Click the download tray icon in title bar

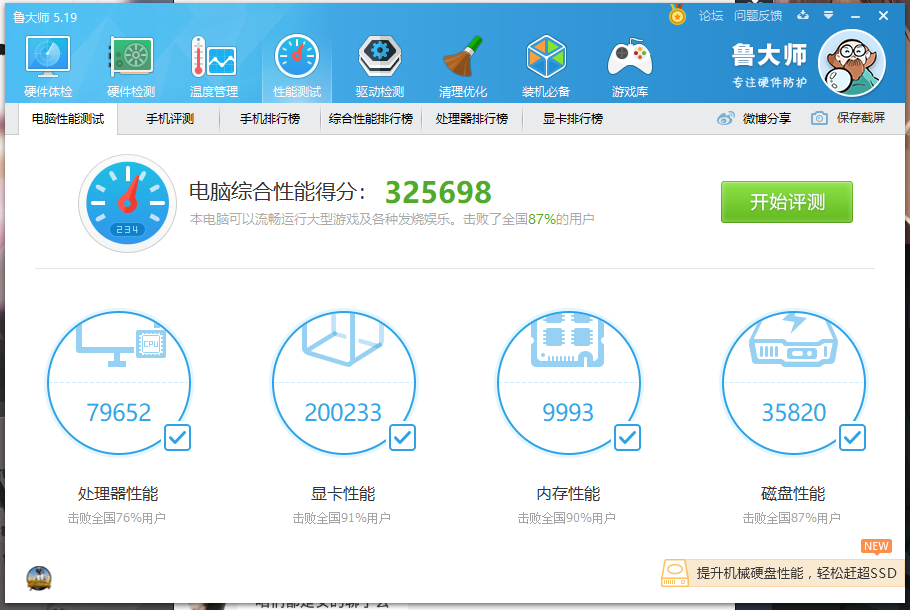click(803, 15)
